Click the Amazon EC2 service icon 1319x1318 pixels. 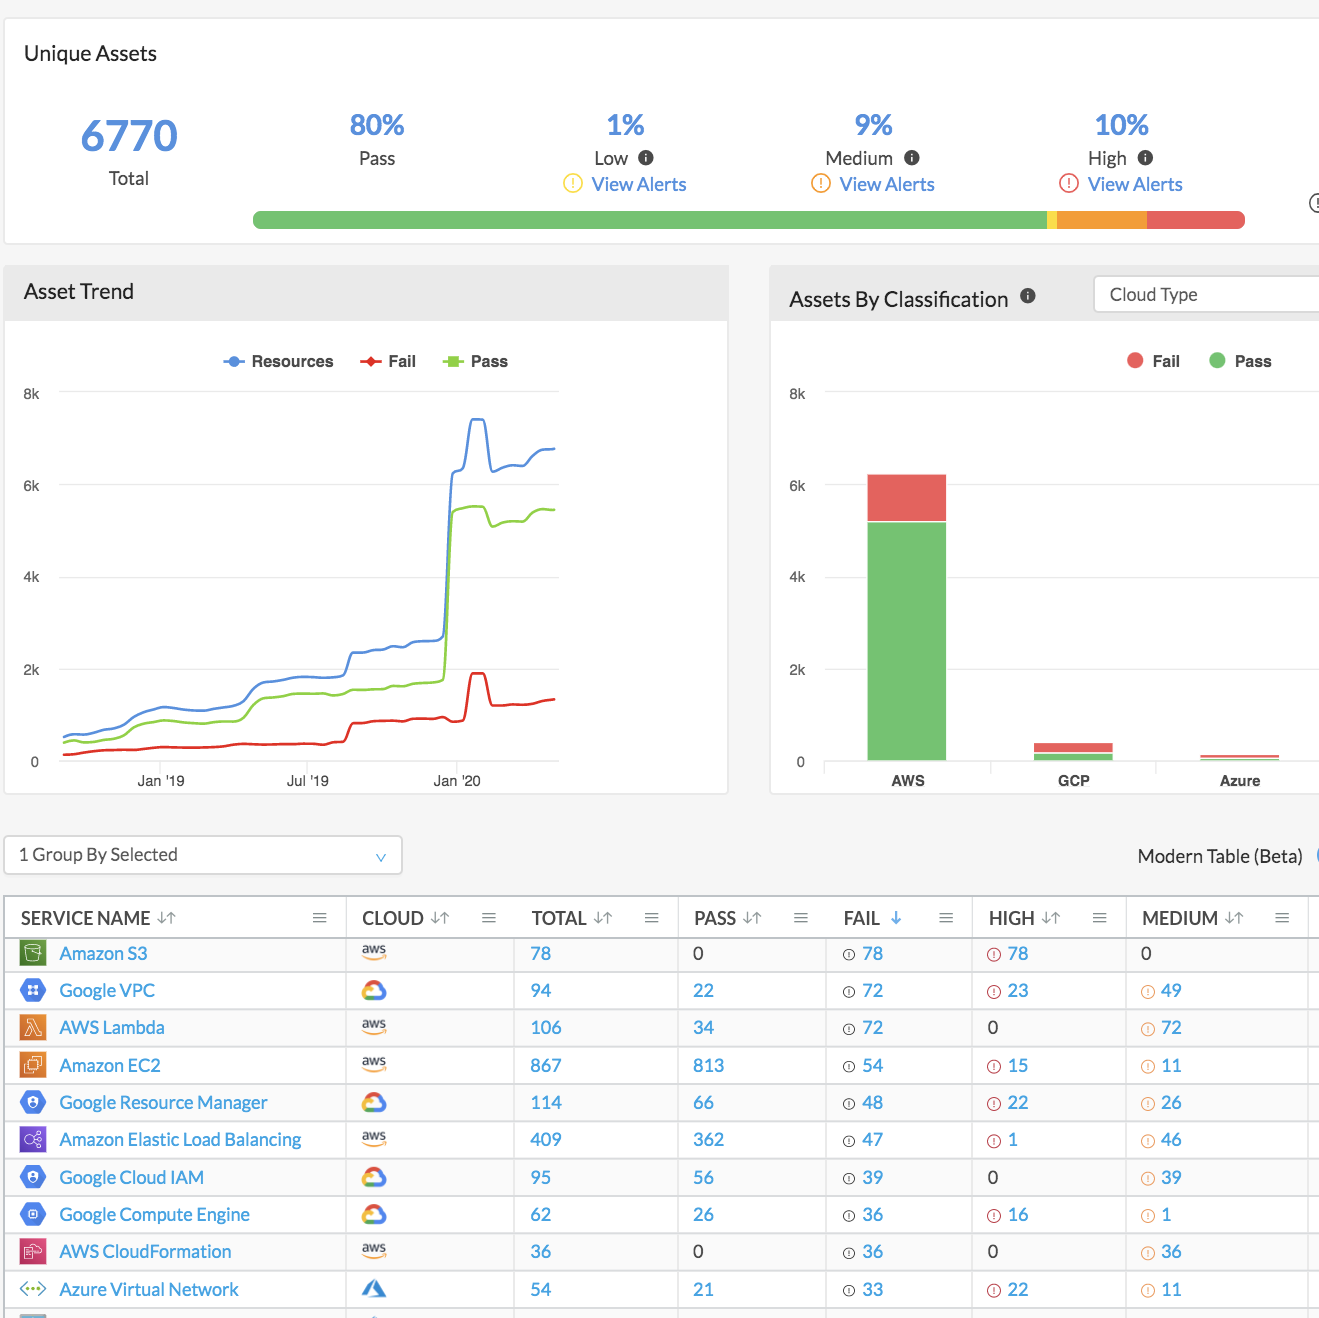click(x=33, y=1065)
